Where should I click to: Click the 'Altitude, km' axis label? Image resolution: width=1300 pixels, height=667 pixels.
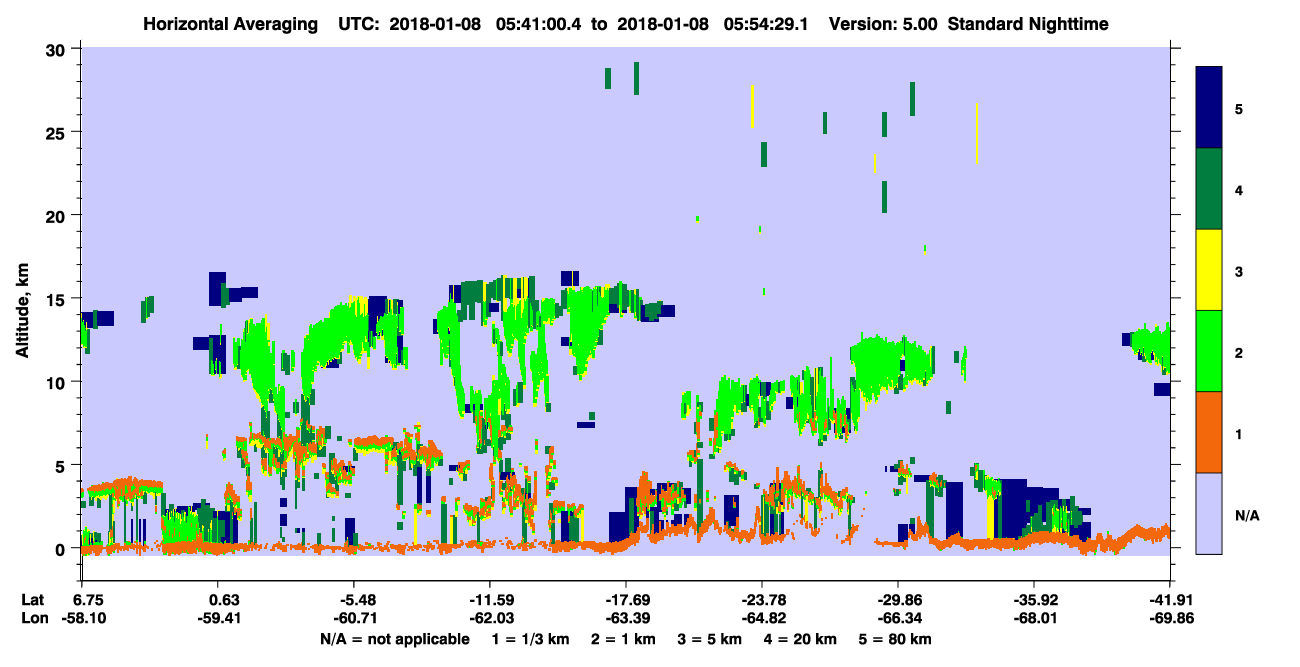click(x=22, y=312)
